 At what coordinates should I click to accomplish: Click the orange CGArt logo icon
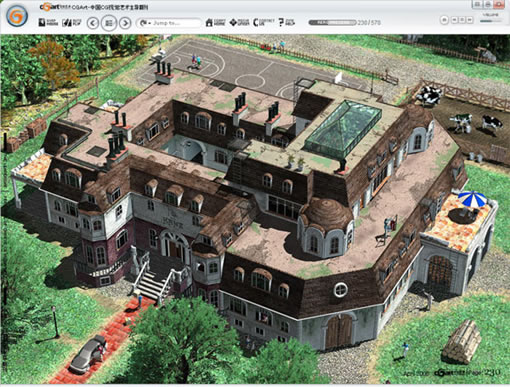[17, 16]
